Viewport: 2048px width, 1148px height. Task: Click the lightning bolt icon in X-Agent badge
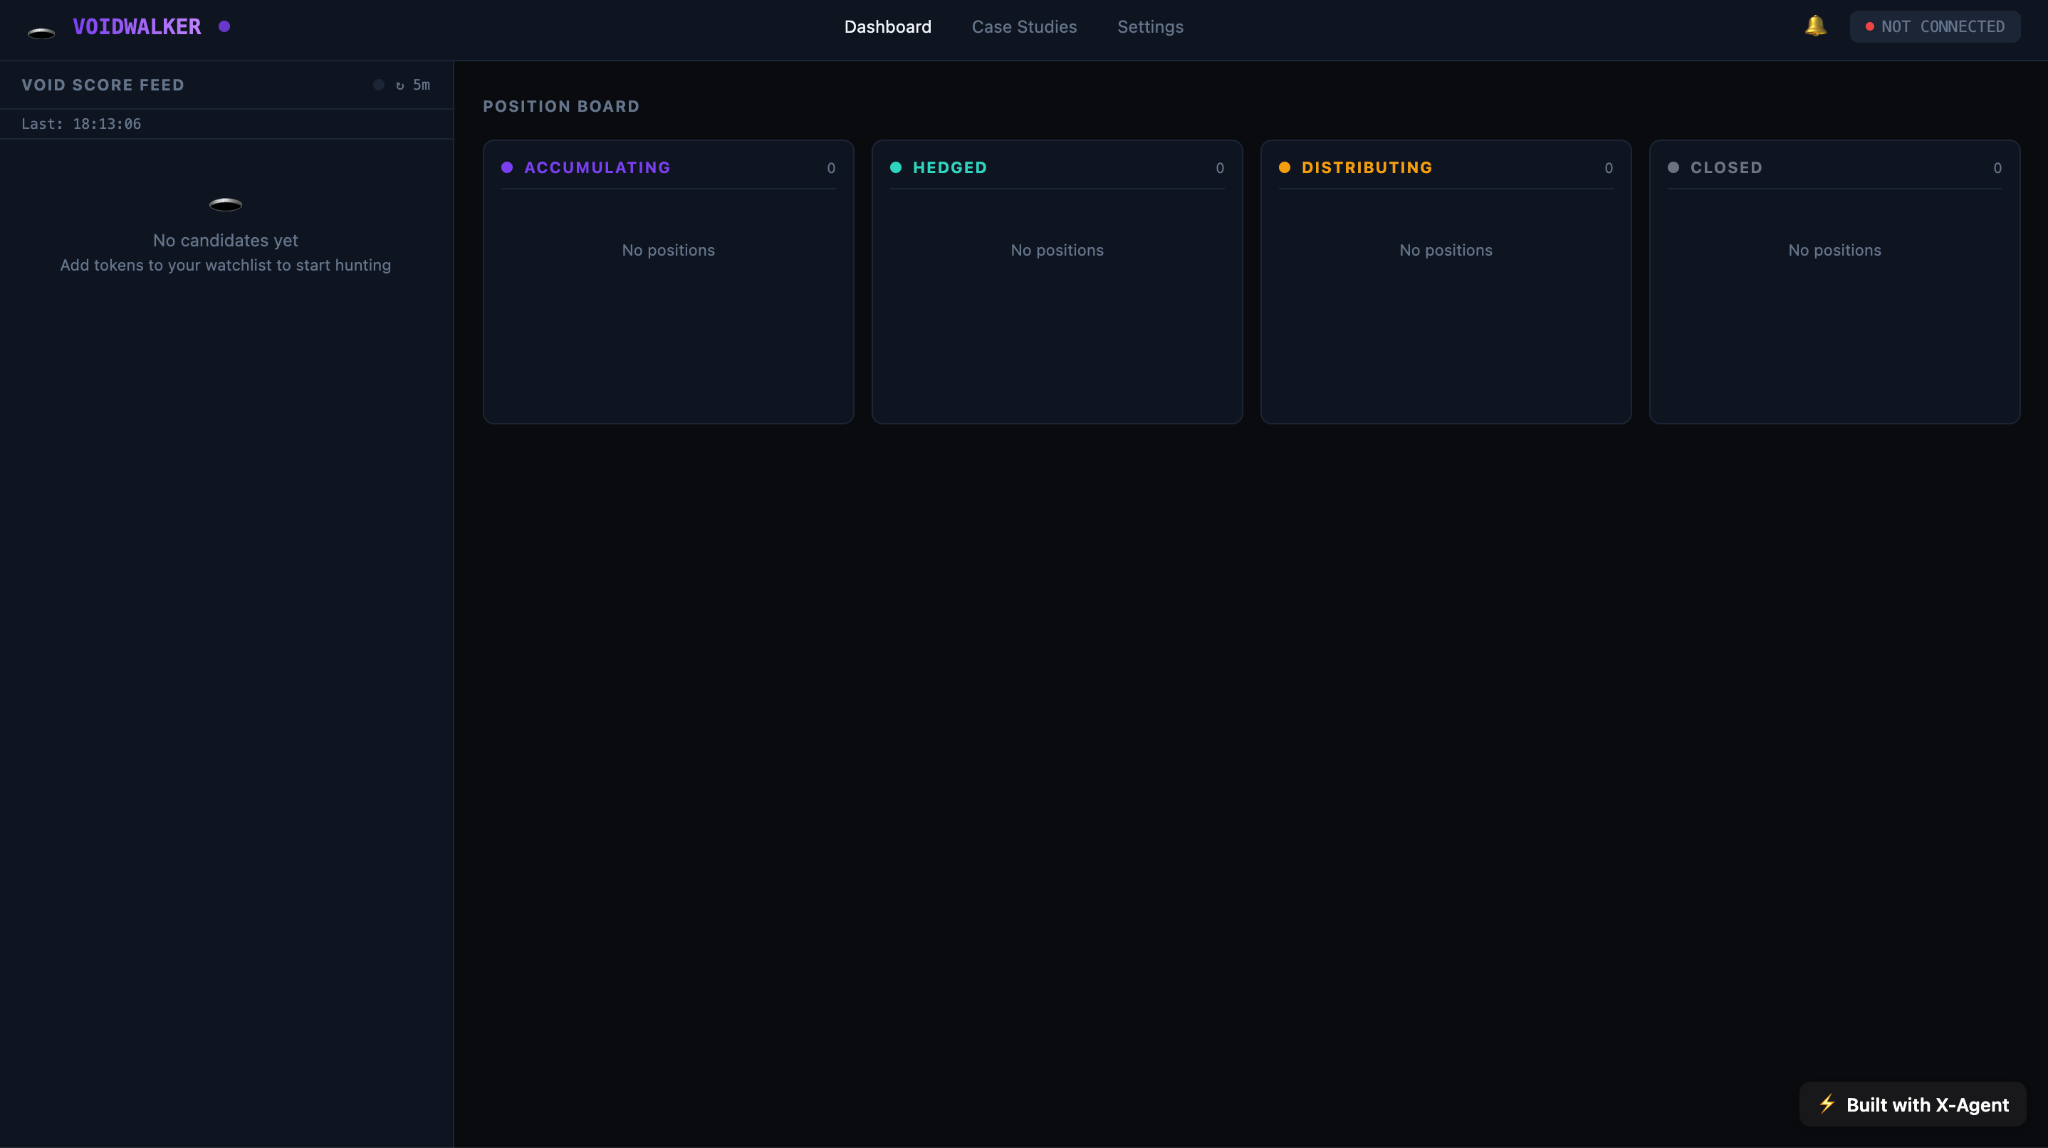pos(1827,1104)
